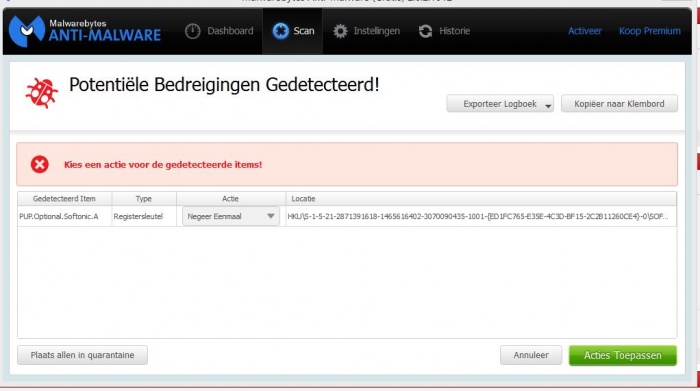Click Plaats allen in quarantaine button
The width and height of the screenshot is (700, 391).
pyautogui.click(x=83, y=355)
